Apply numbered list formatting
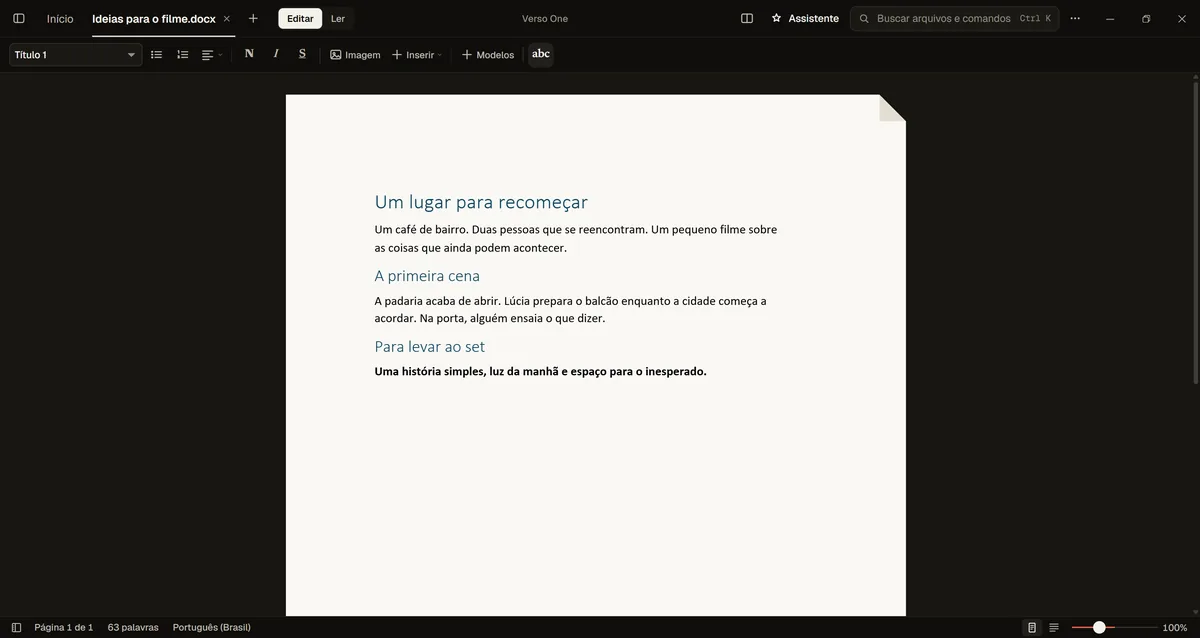Image resolution: width=1200 pixels, height=638 pixels. pos(182,54)
